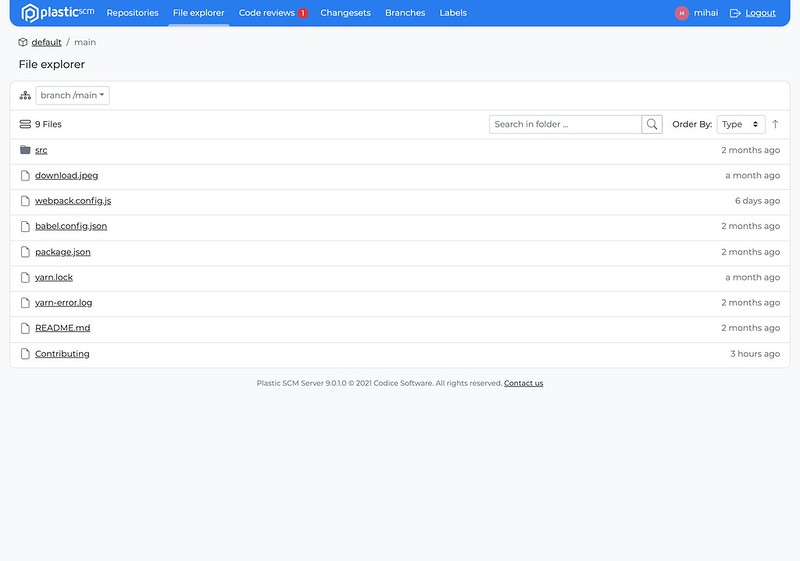Open README.md file
The image size is (800, 561).
(x=62, y=328)
